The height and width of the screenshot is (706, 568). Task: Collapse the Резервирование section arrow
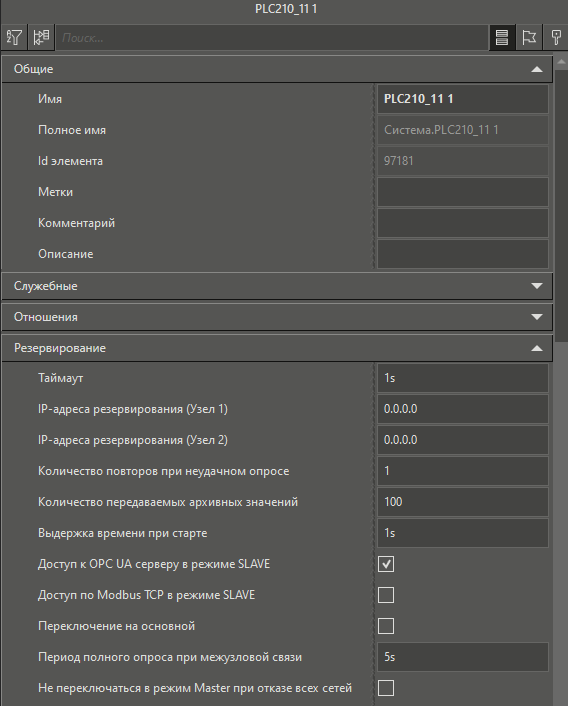coord(536,348)
